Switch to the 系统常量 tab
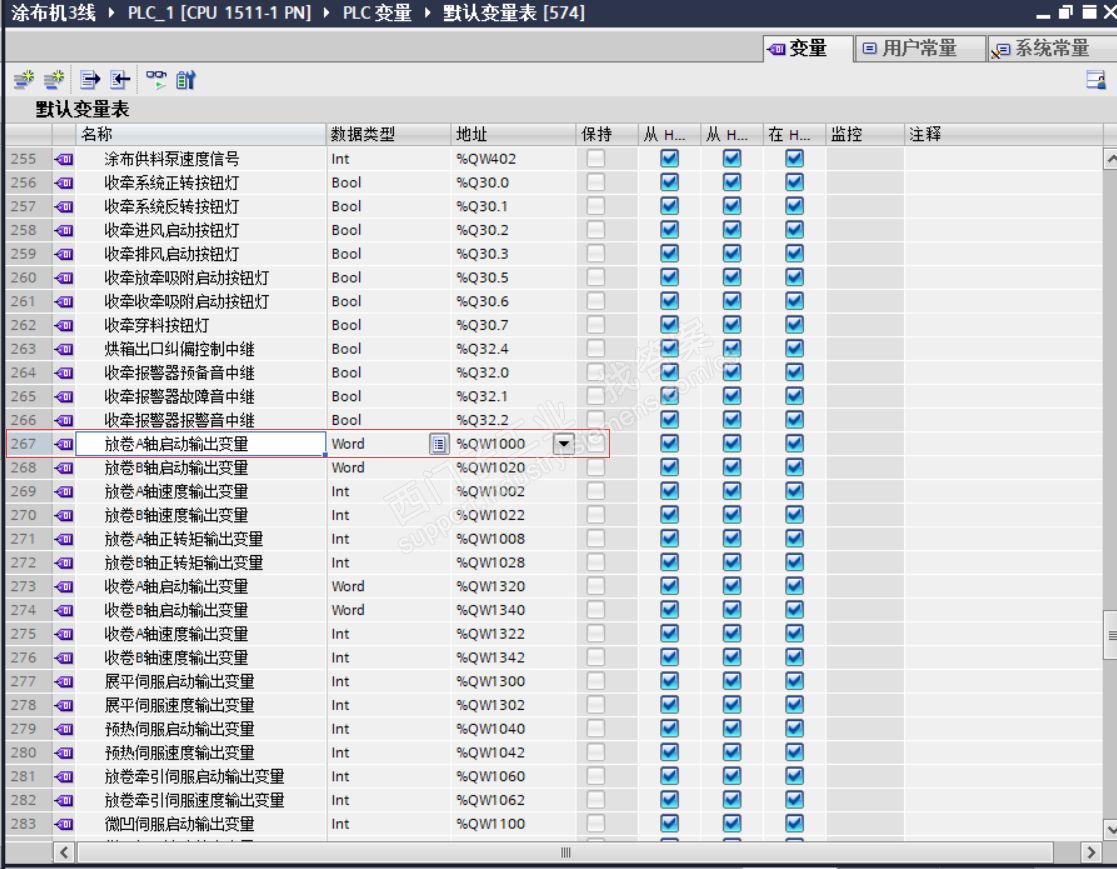Image resolution: width=1117 pixels, height=869 pixels. [x=1051, y=48]
